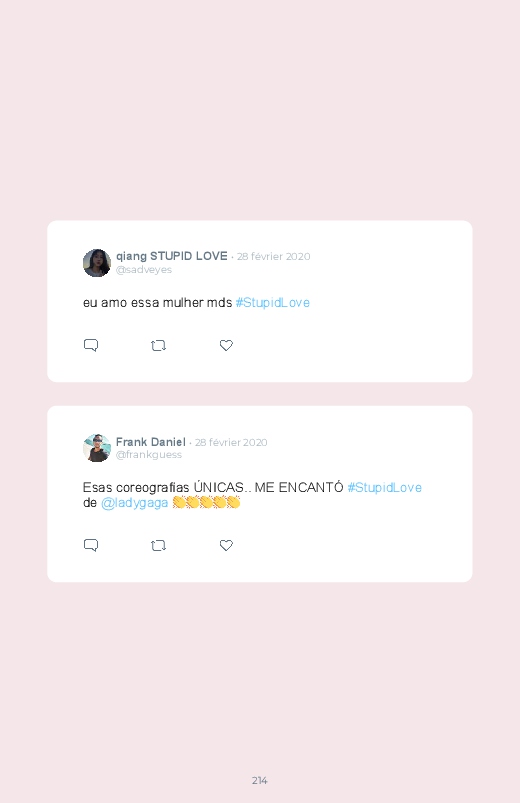The image size is (520, 803).
Task: Click reply icon on qiang's tweet
Action: 91,345
